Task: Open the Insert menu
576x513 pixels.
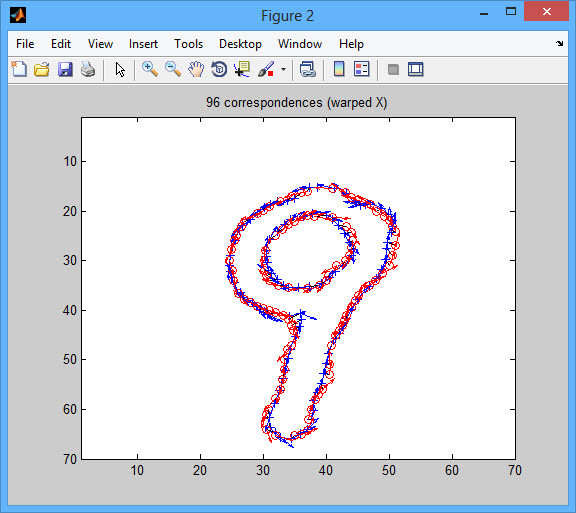Action: tap(143, 44)
